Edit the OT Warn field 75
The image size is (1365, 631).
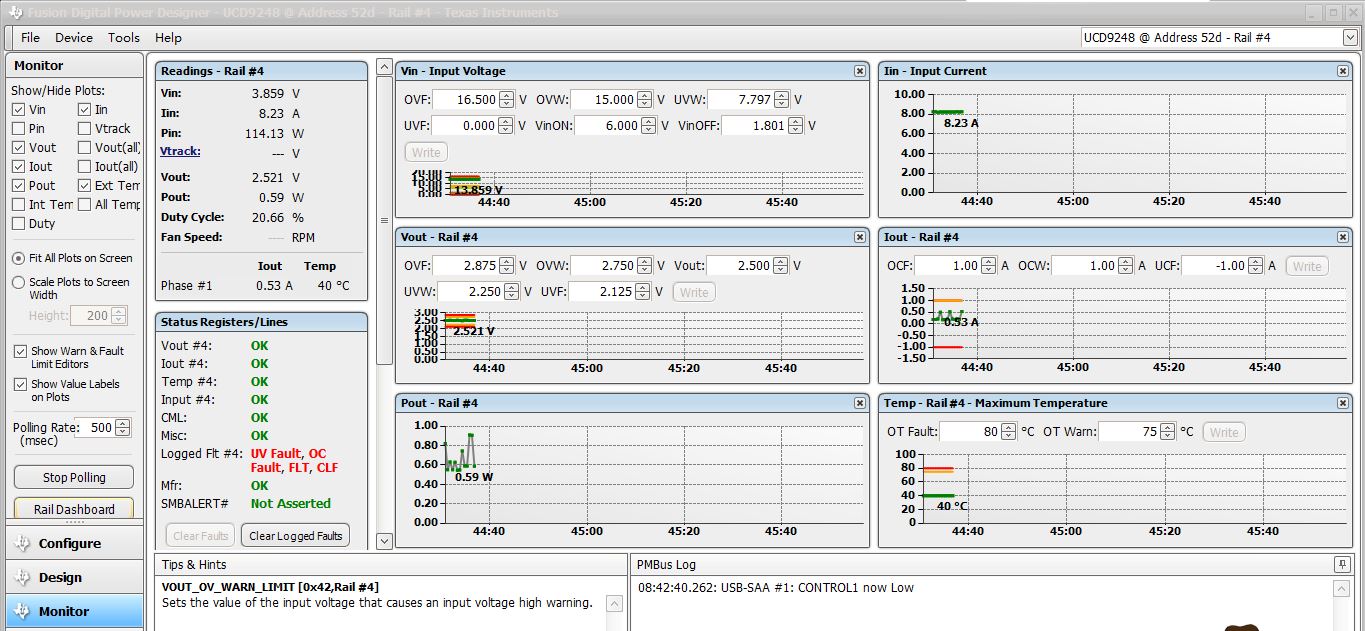1128,432
